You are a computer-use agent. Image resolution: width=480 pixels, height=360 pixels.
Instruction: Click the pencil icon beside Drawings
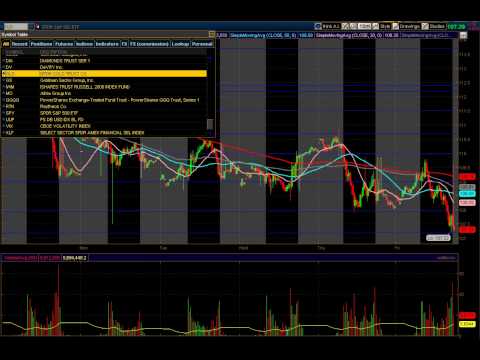point(395,26)
